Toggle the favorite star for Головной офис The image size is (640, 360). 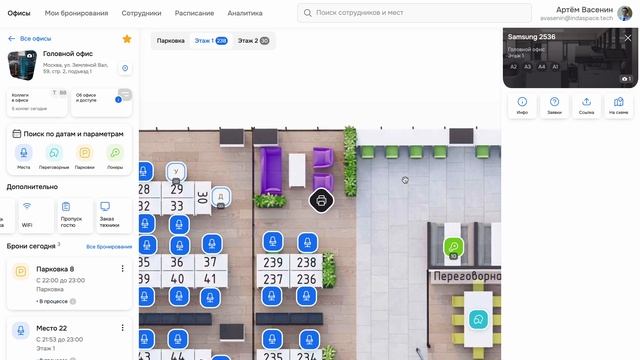pyautogui.click(x=127, y=39)
